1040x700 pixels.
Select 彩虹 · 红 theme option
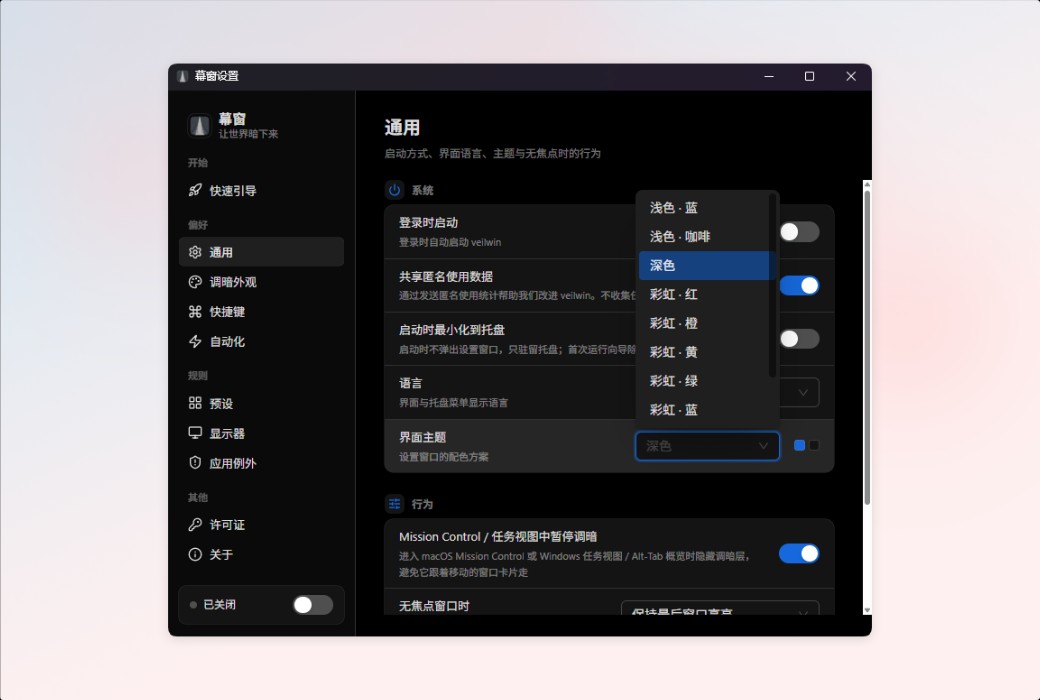(x=706, y=295)
